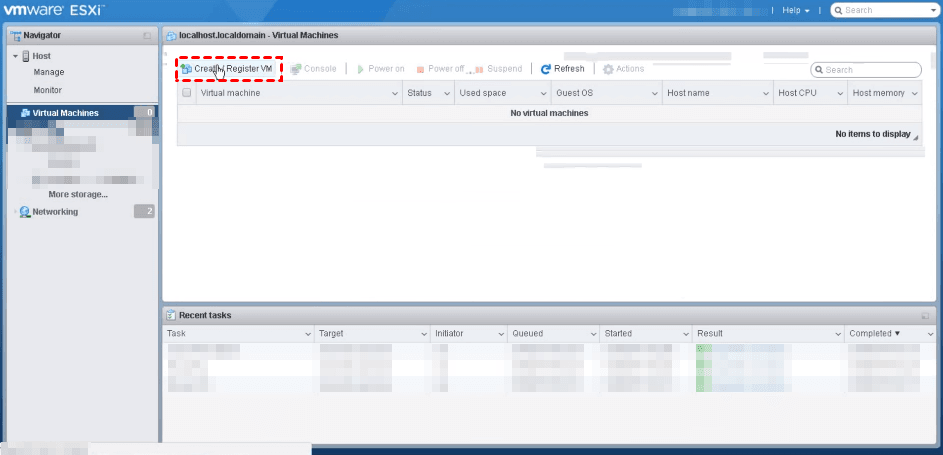
Task: Click the Suspend toolbar button
Action: pos(499,69)
